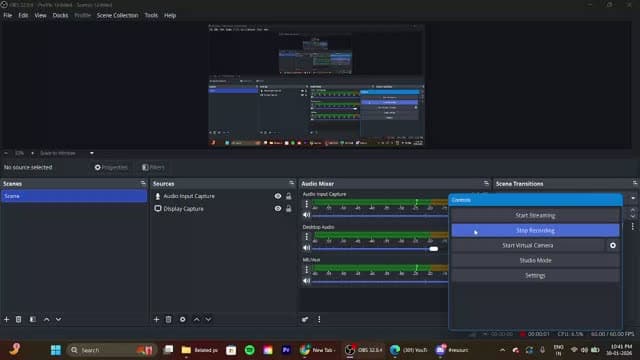Toggle Studio Mode in Controls
This screenshot has height=360, width=640.
(x=535, y=260)
